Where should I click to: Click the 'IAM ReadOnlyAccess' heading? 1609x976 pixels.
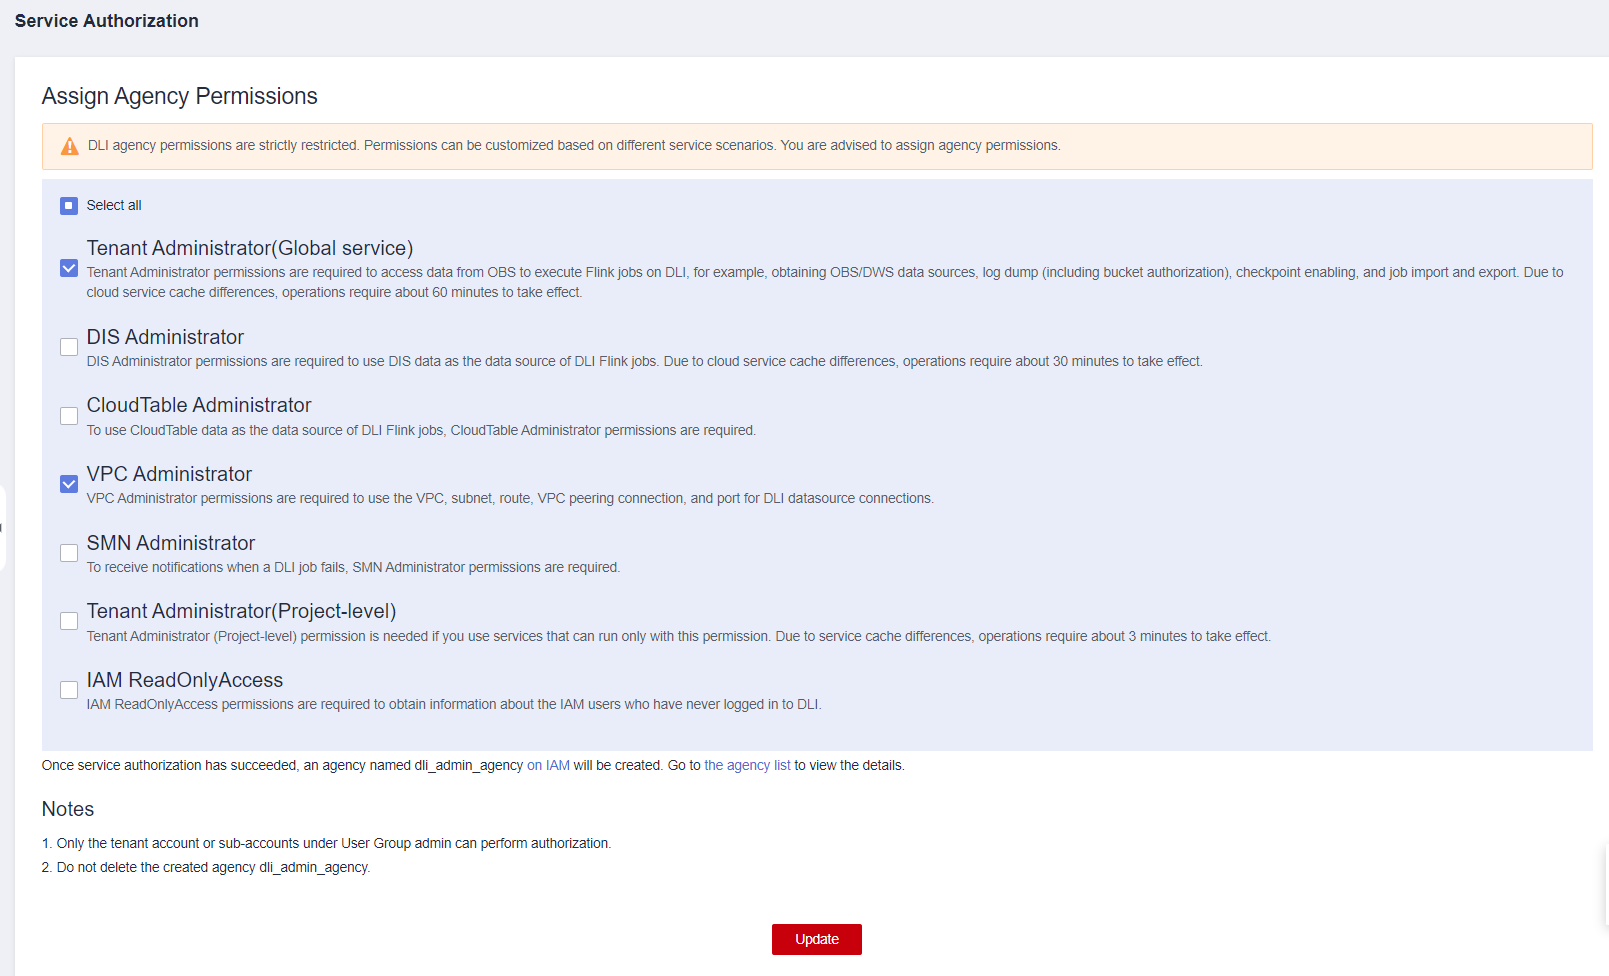coord(185,680)
